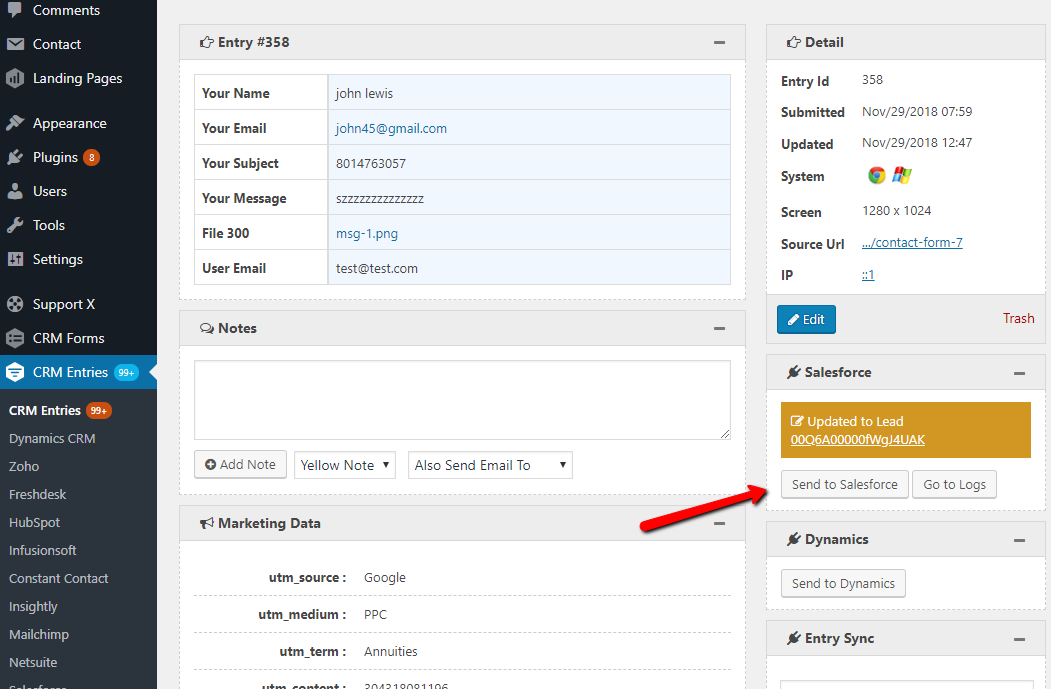The width and height of the screenshot is (1051, 689).
Task: Click the Edit button in Detail
Action: tap(806, 319)
